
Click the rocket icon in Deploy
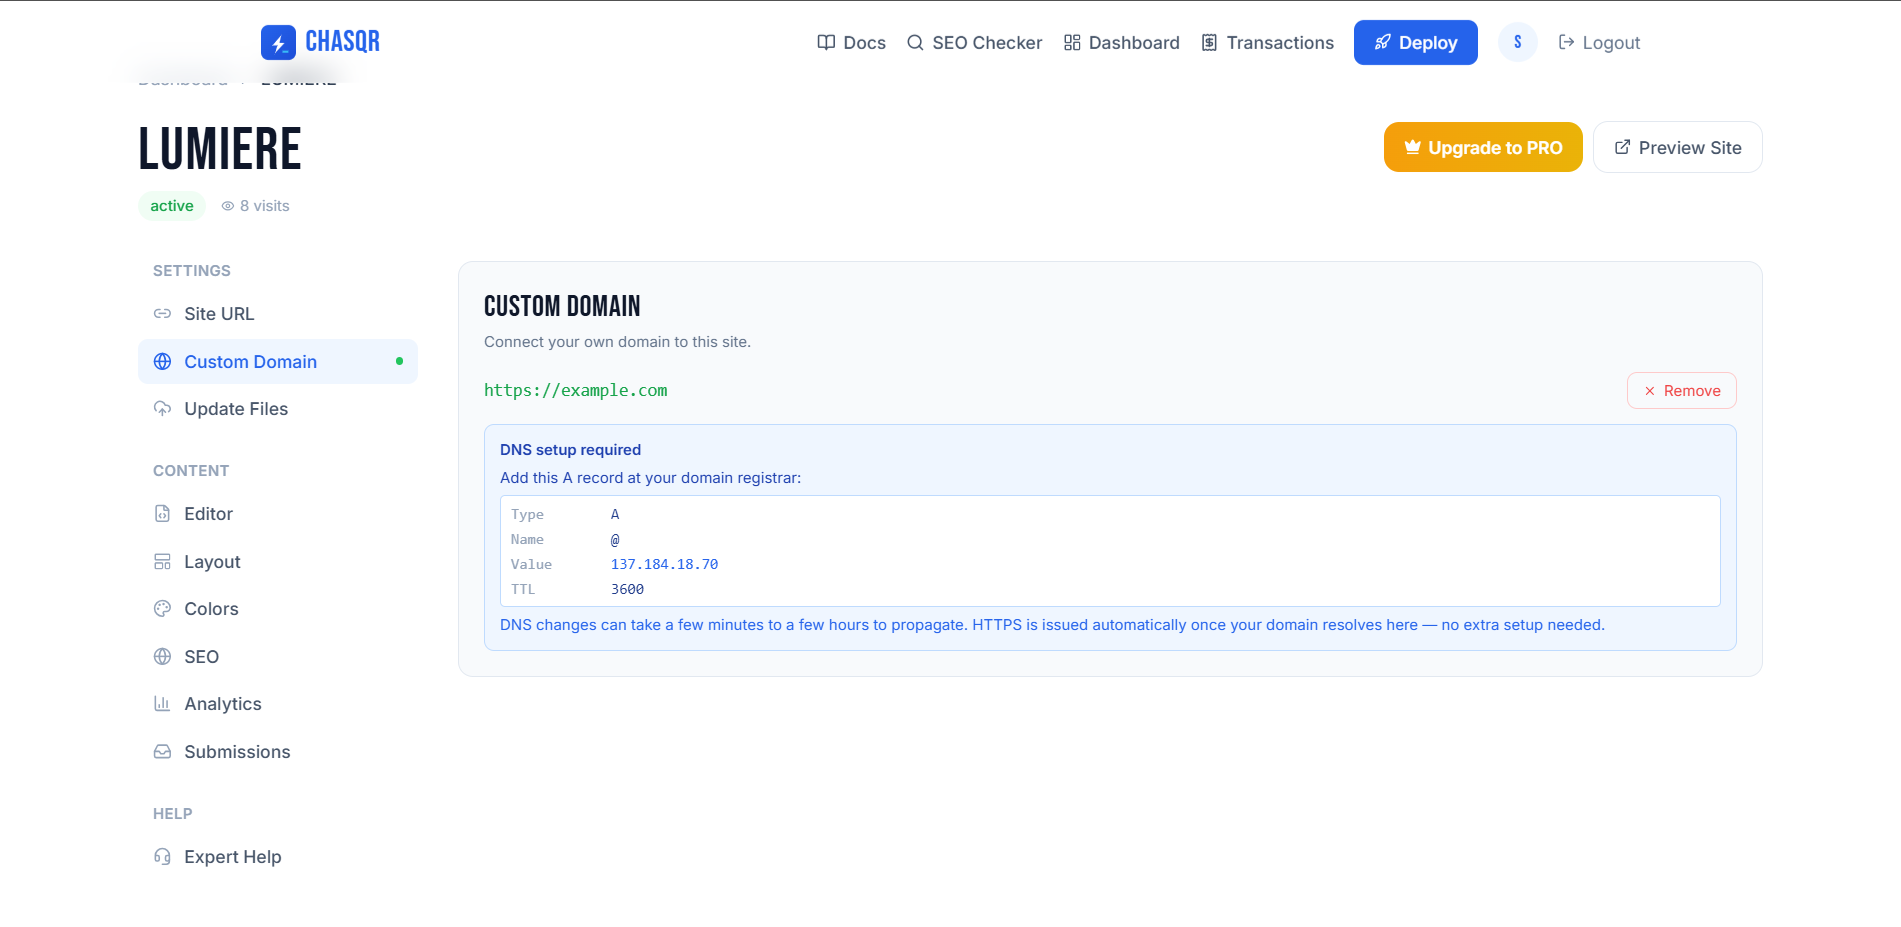coord(1383,42)
